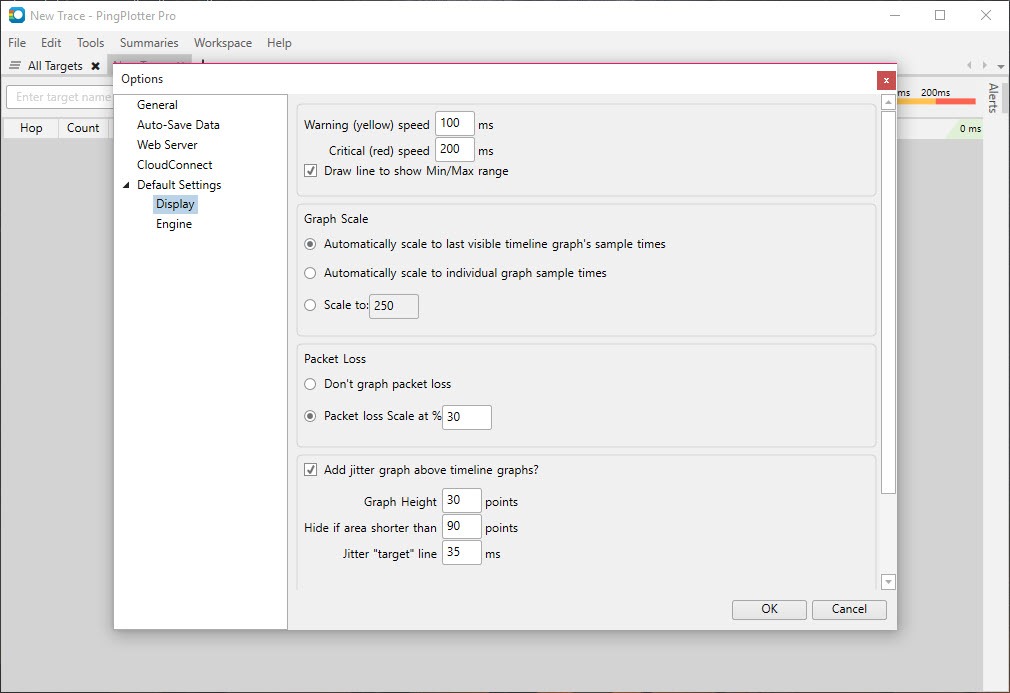Open the tab list dropdown arrow
This screenshot has height=693, width=1010.
click(x=1000, y=66)
